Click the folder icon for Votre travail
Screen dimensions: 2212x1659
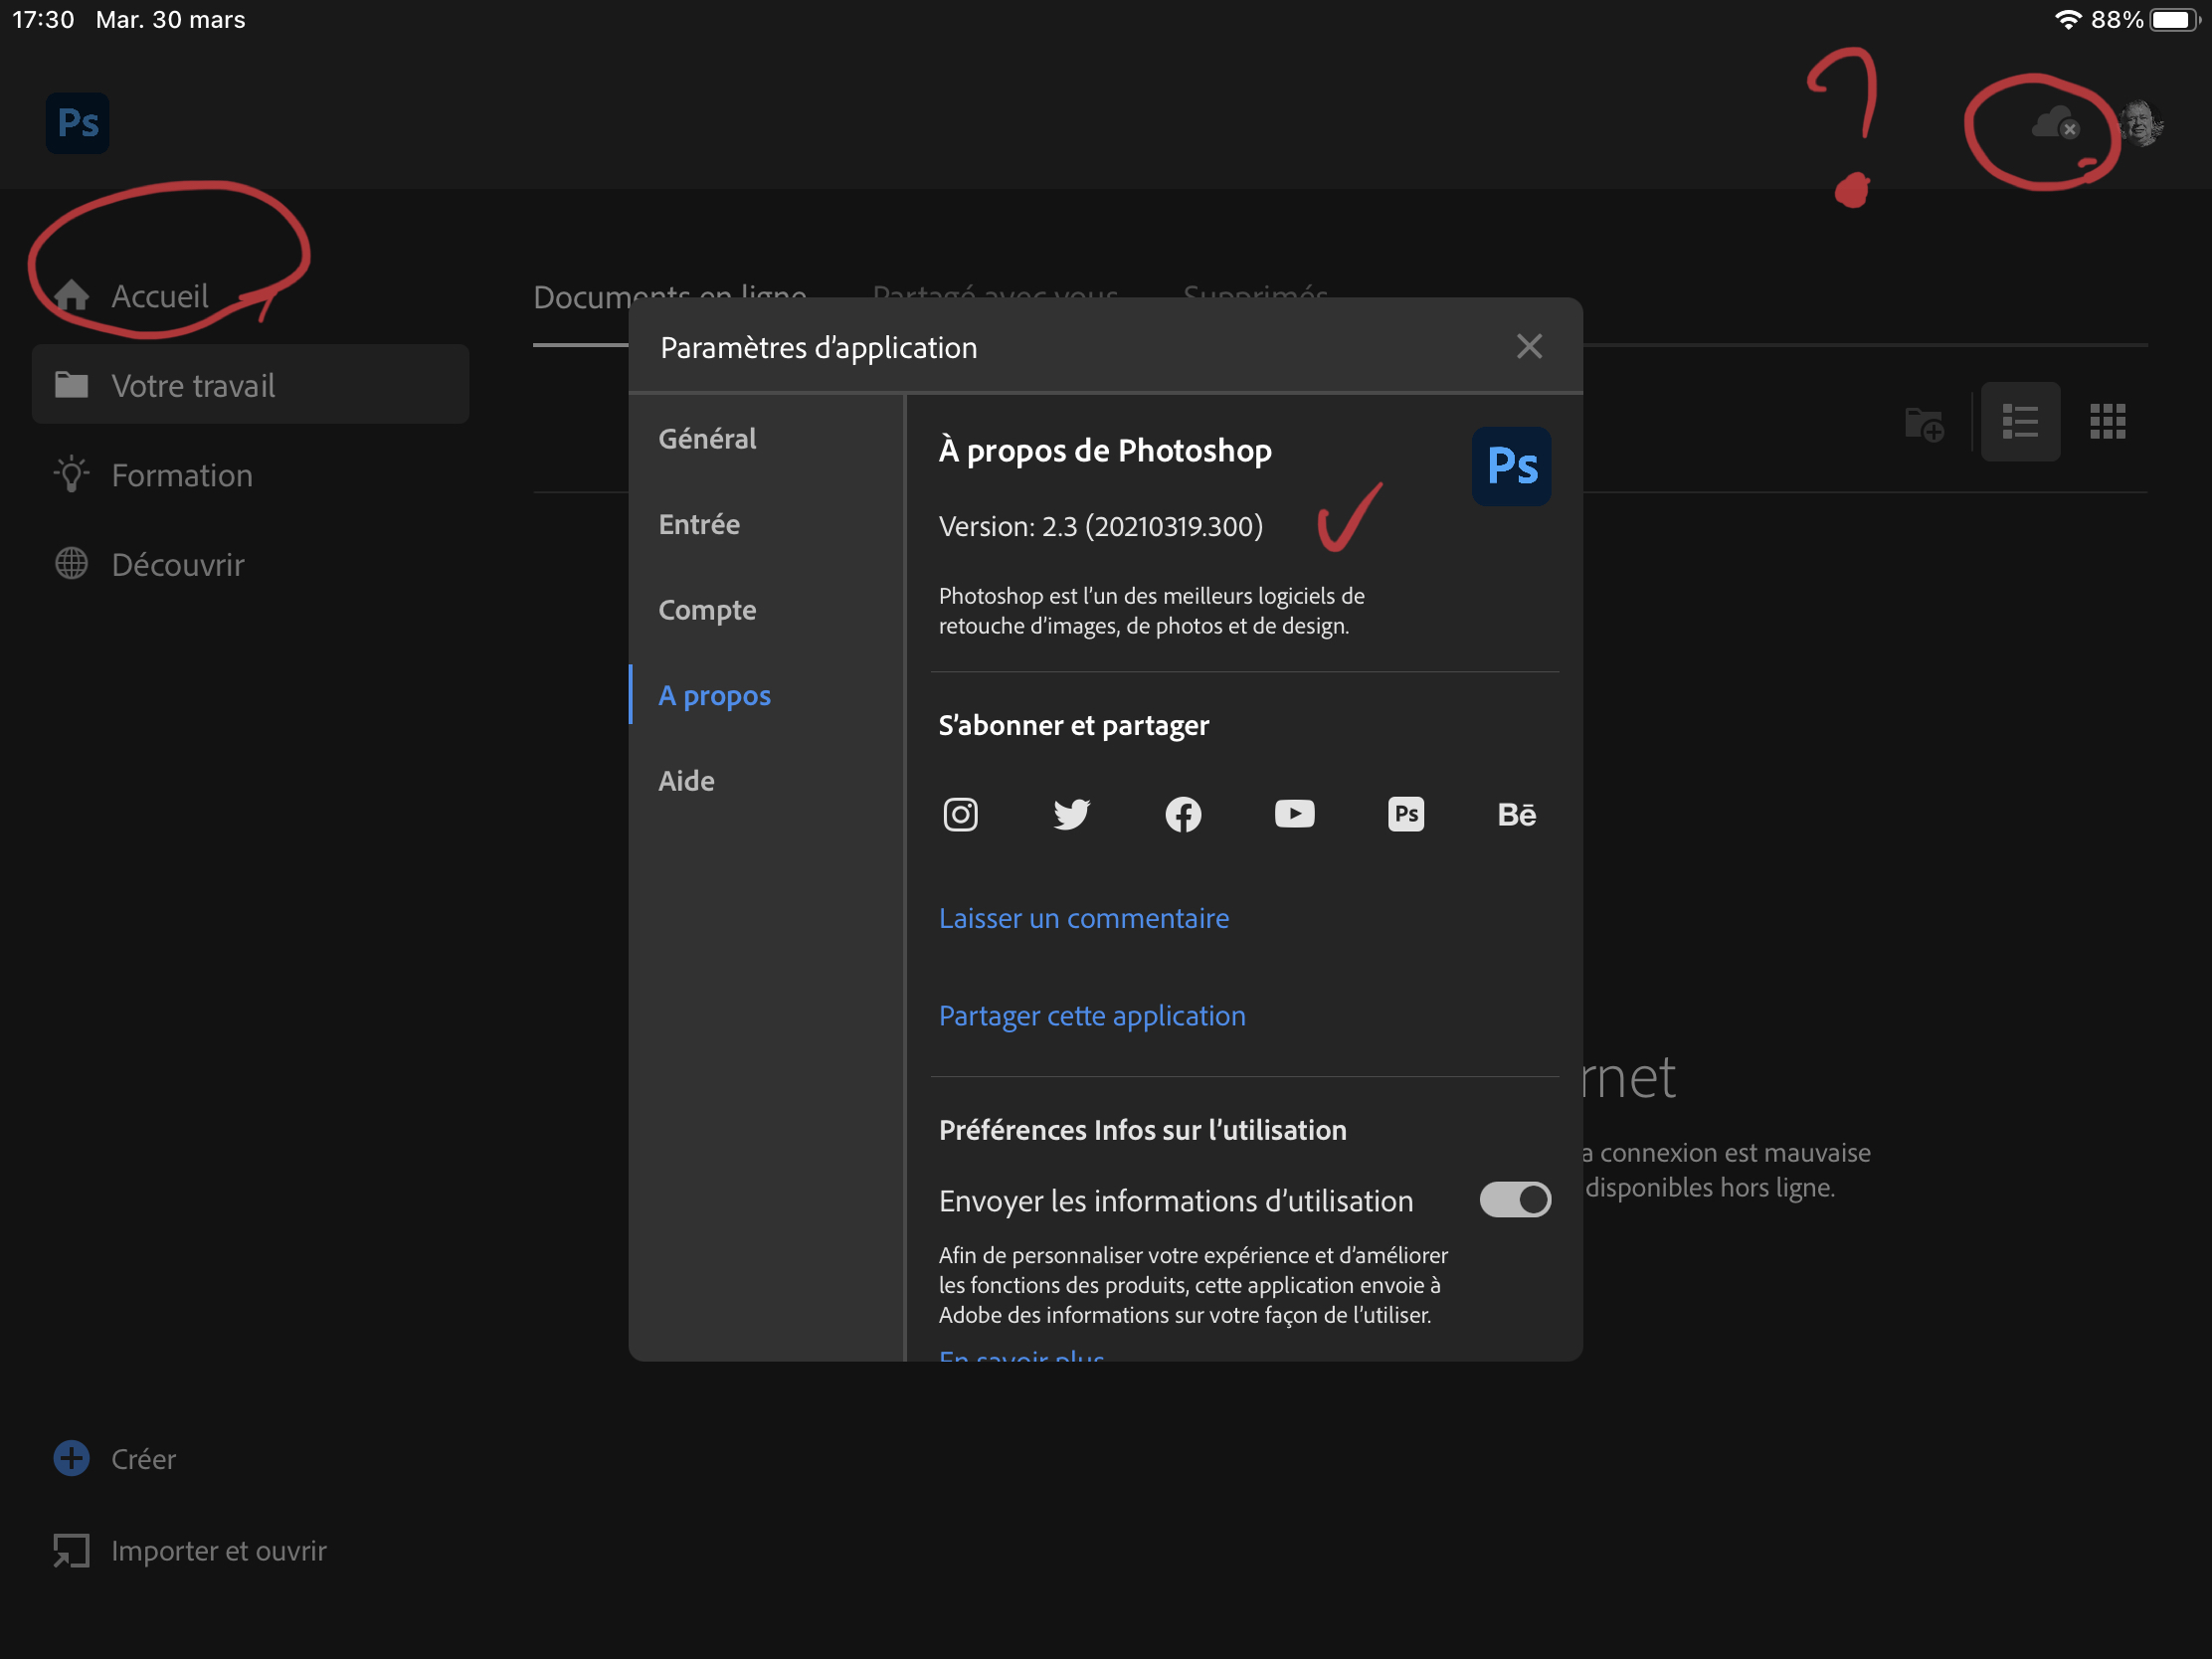tap(71, 385)
